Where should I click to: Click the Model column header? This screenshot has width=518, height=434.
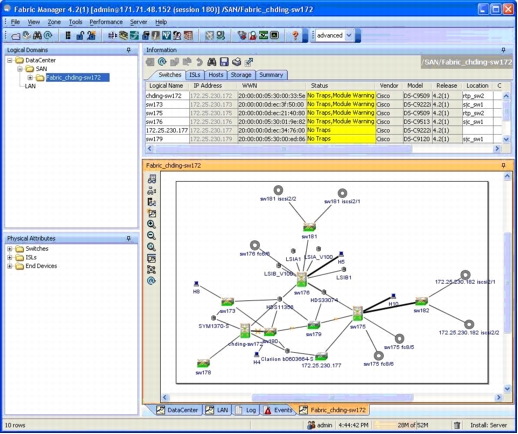(x=417, y=86)
